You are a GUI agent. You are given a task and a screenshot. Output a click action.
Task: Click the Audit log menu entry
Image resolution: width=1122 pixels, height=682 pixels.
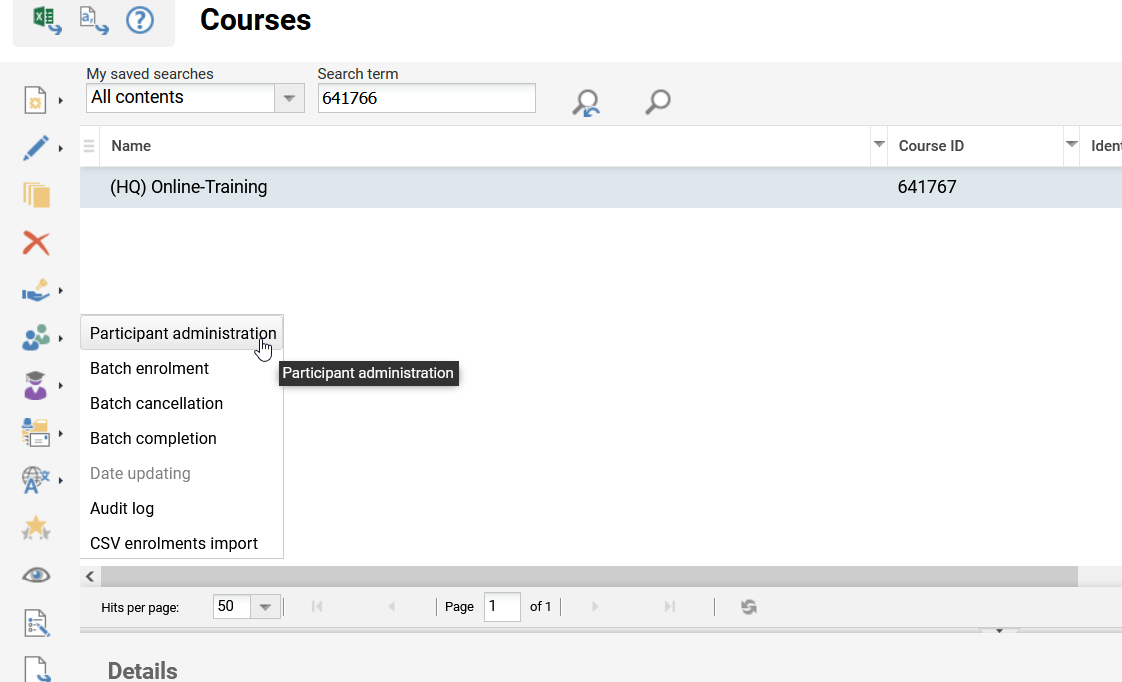[x=122, y=509]
